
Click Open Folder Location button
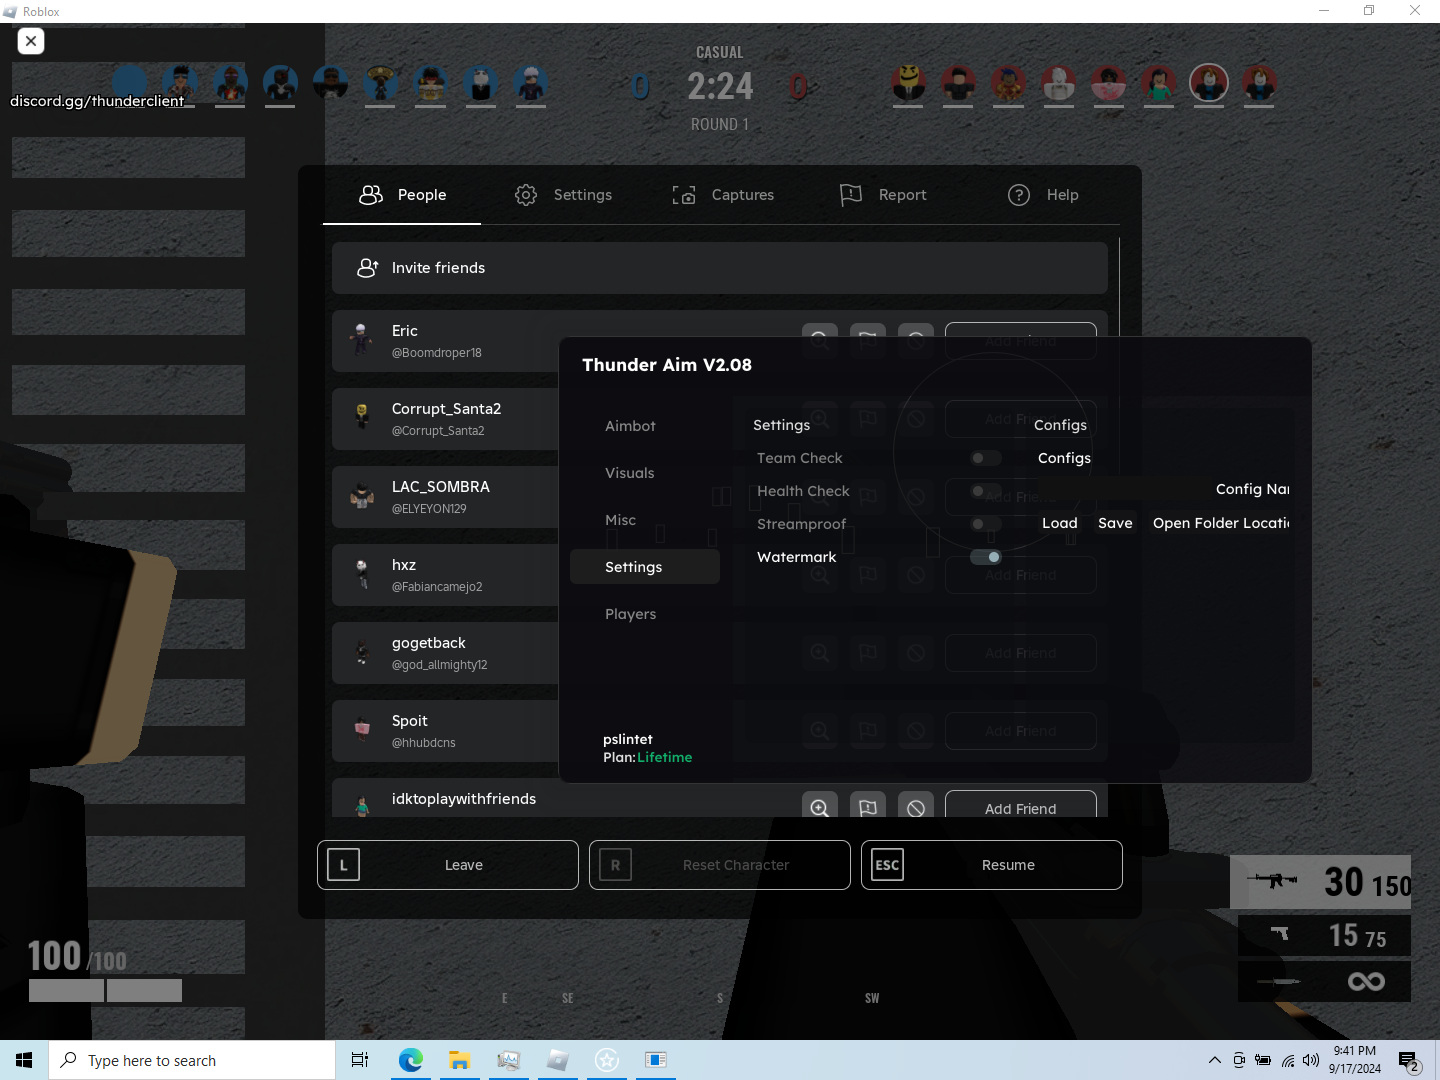click(x=1220, y=523)
